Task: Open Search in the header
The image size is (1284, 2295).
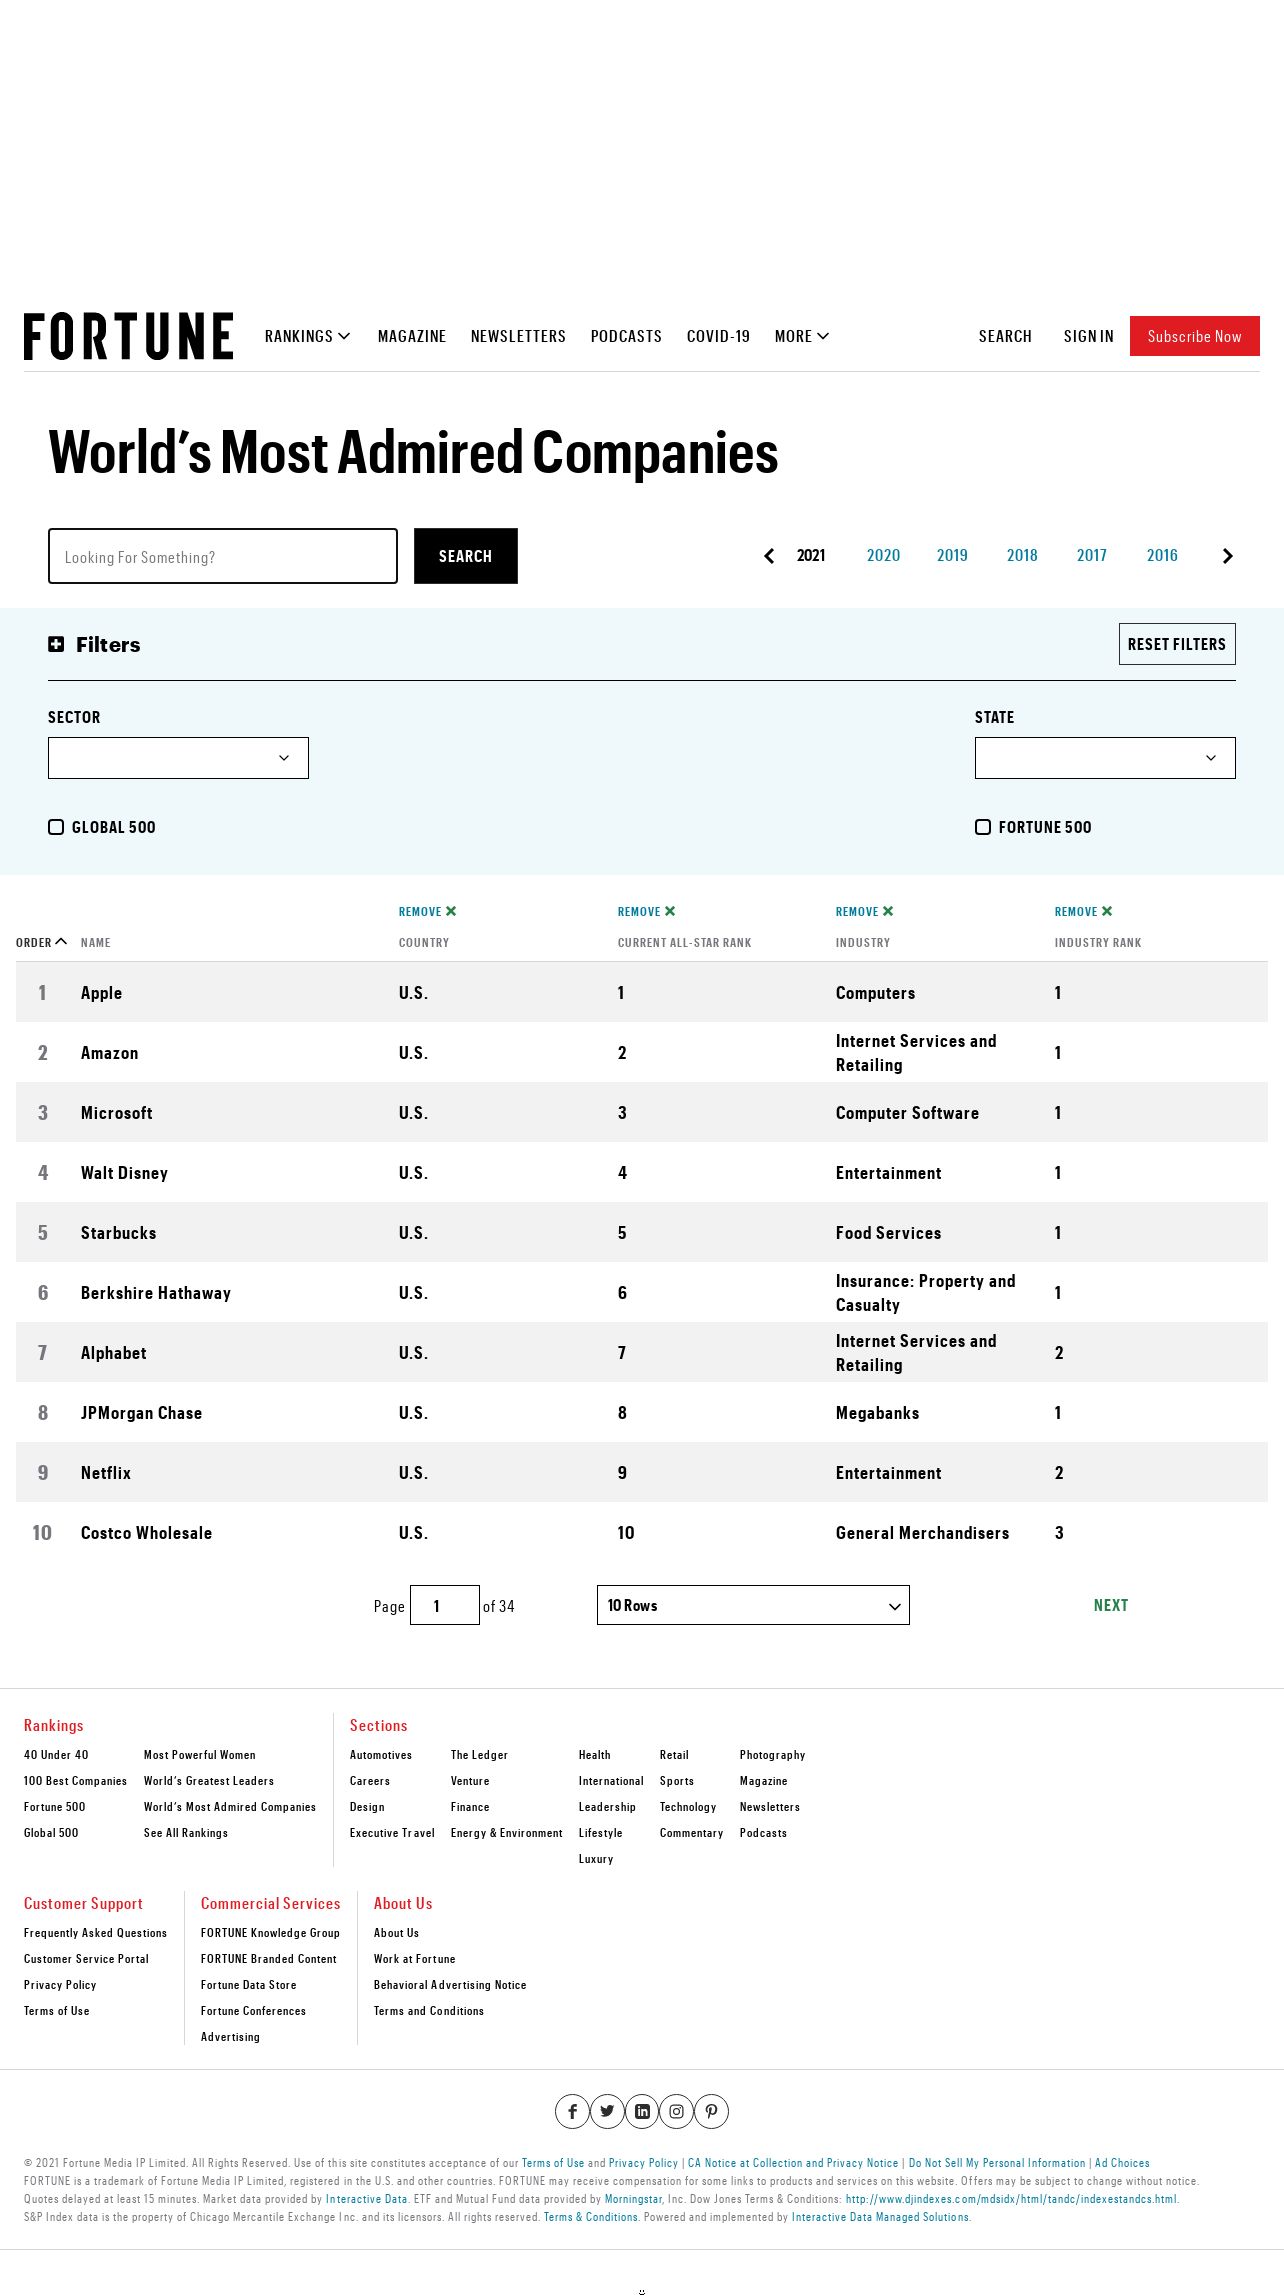Action: (1005, 336)
